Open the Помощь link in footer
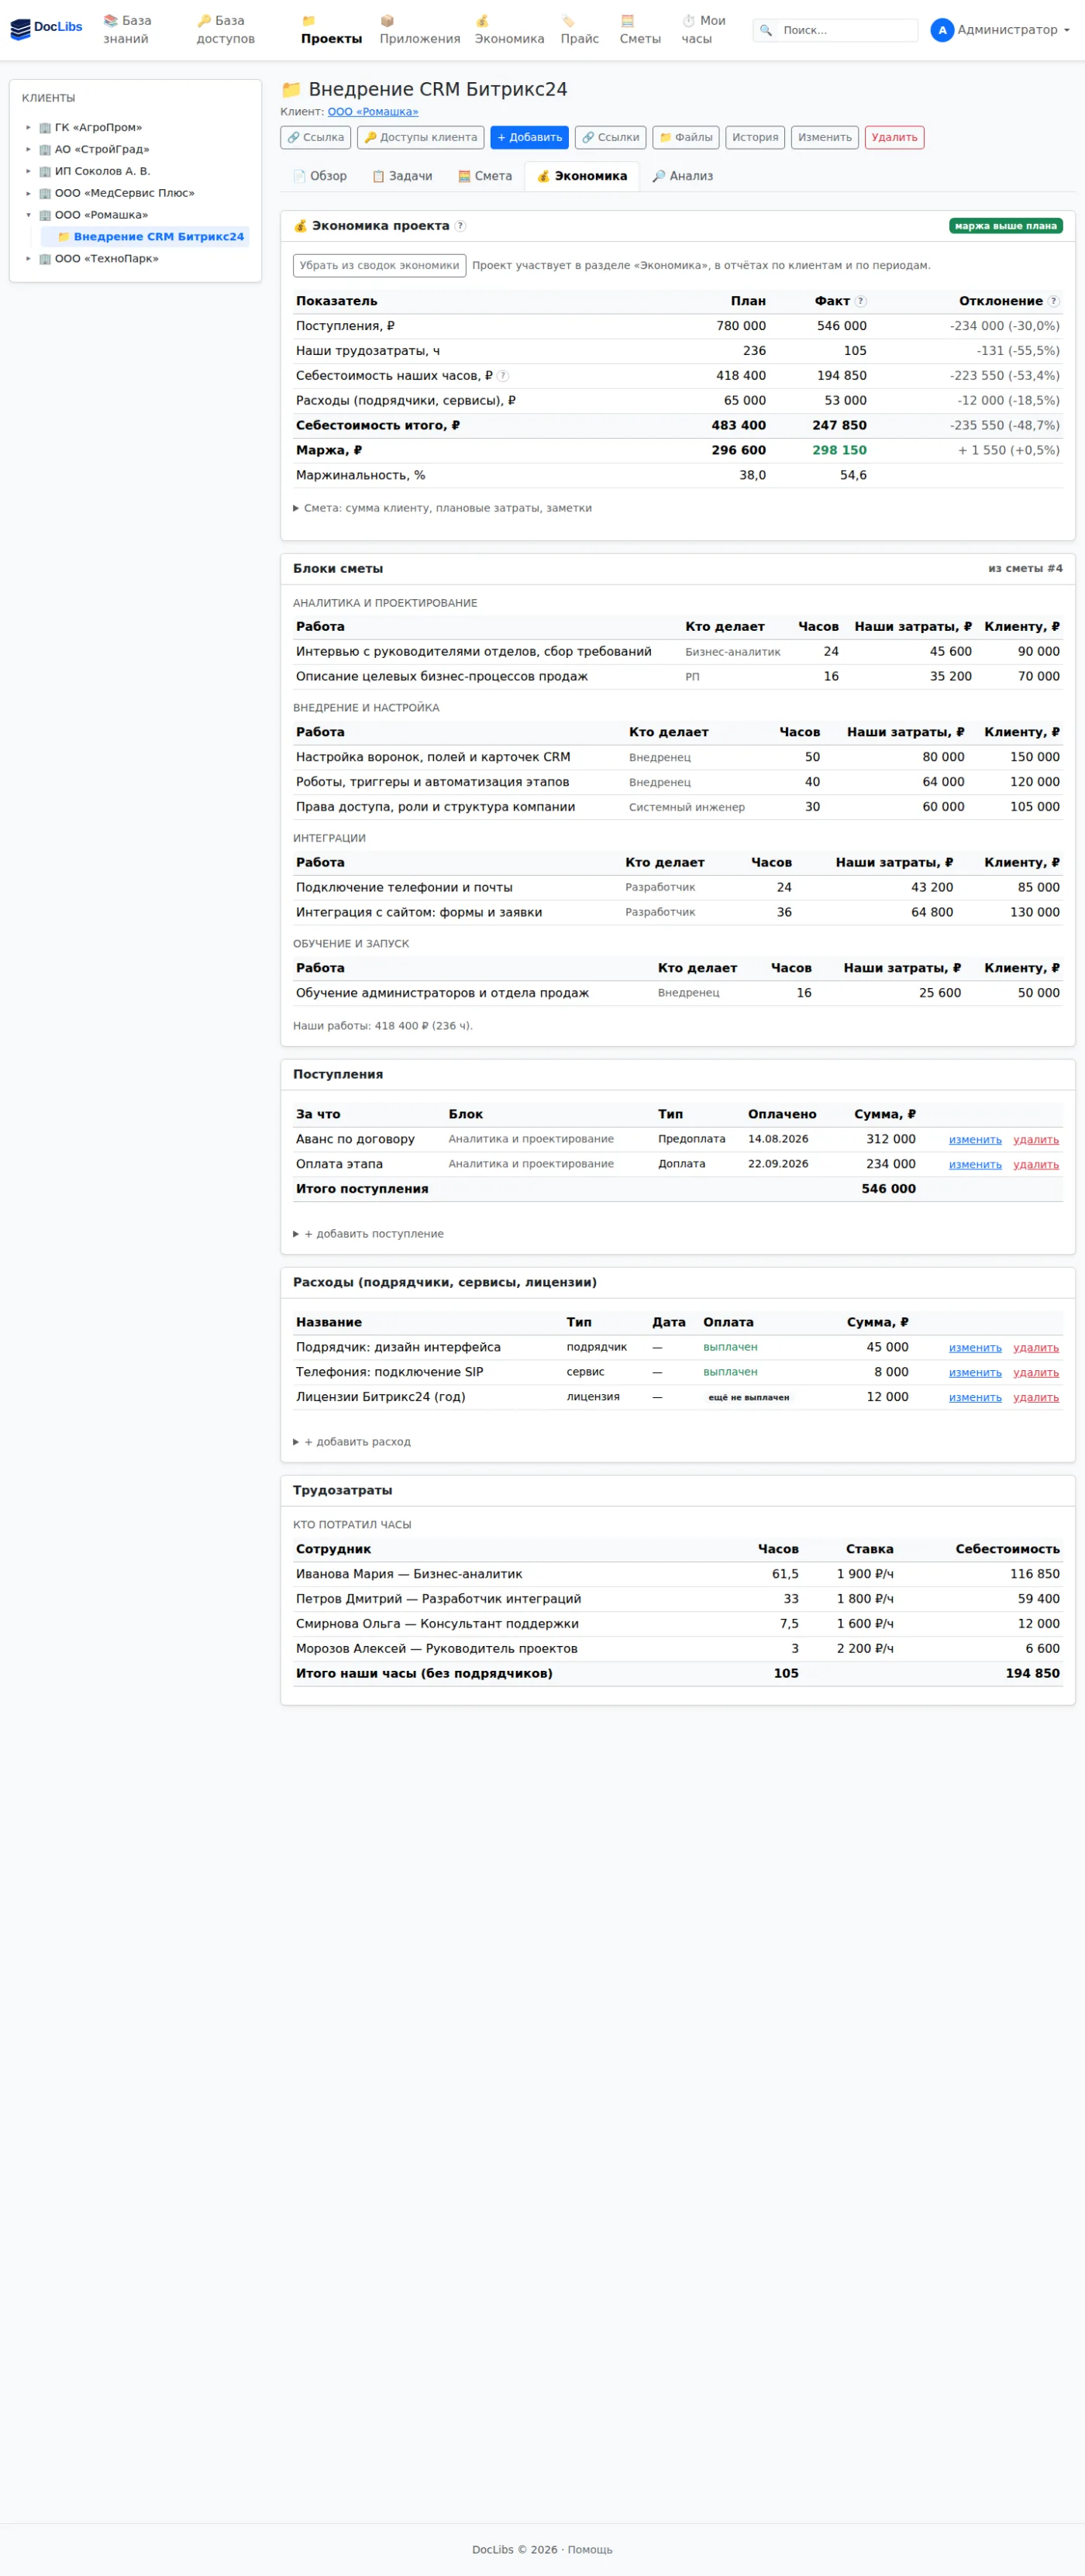The width and height of the screenshot is (1085, 2576). click(x=590, y=2550)
